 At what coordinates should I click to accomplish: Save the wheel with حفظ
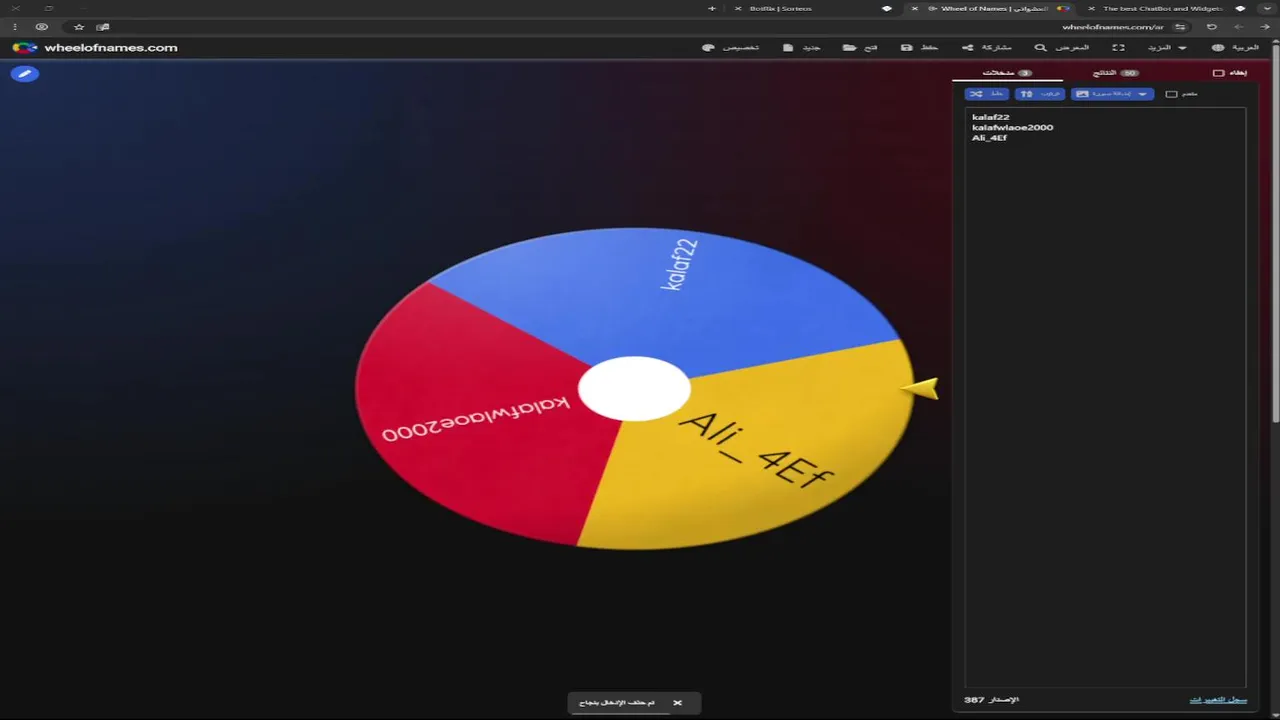tap(919, 47)
